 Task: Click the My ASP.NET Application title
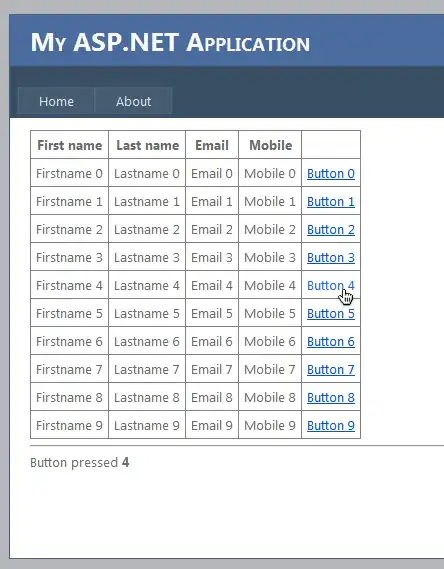(x=170, y=43)
